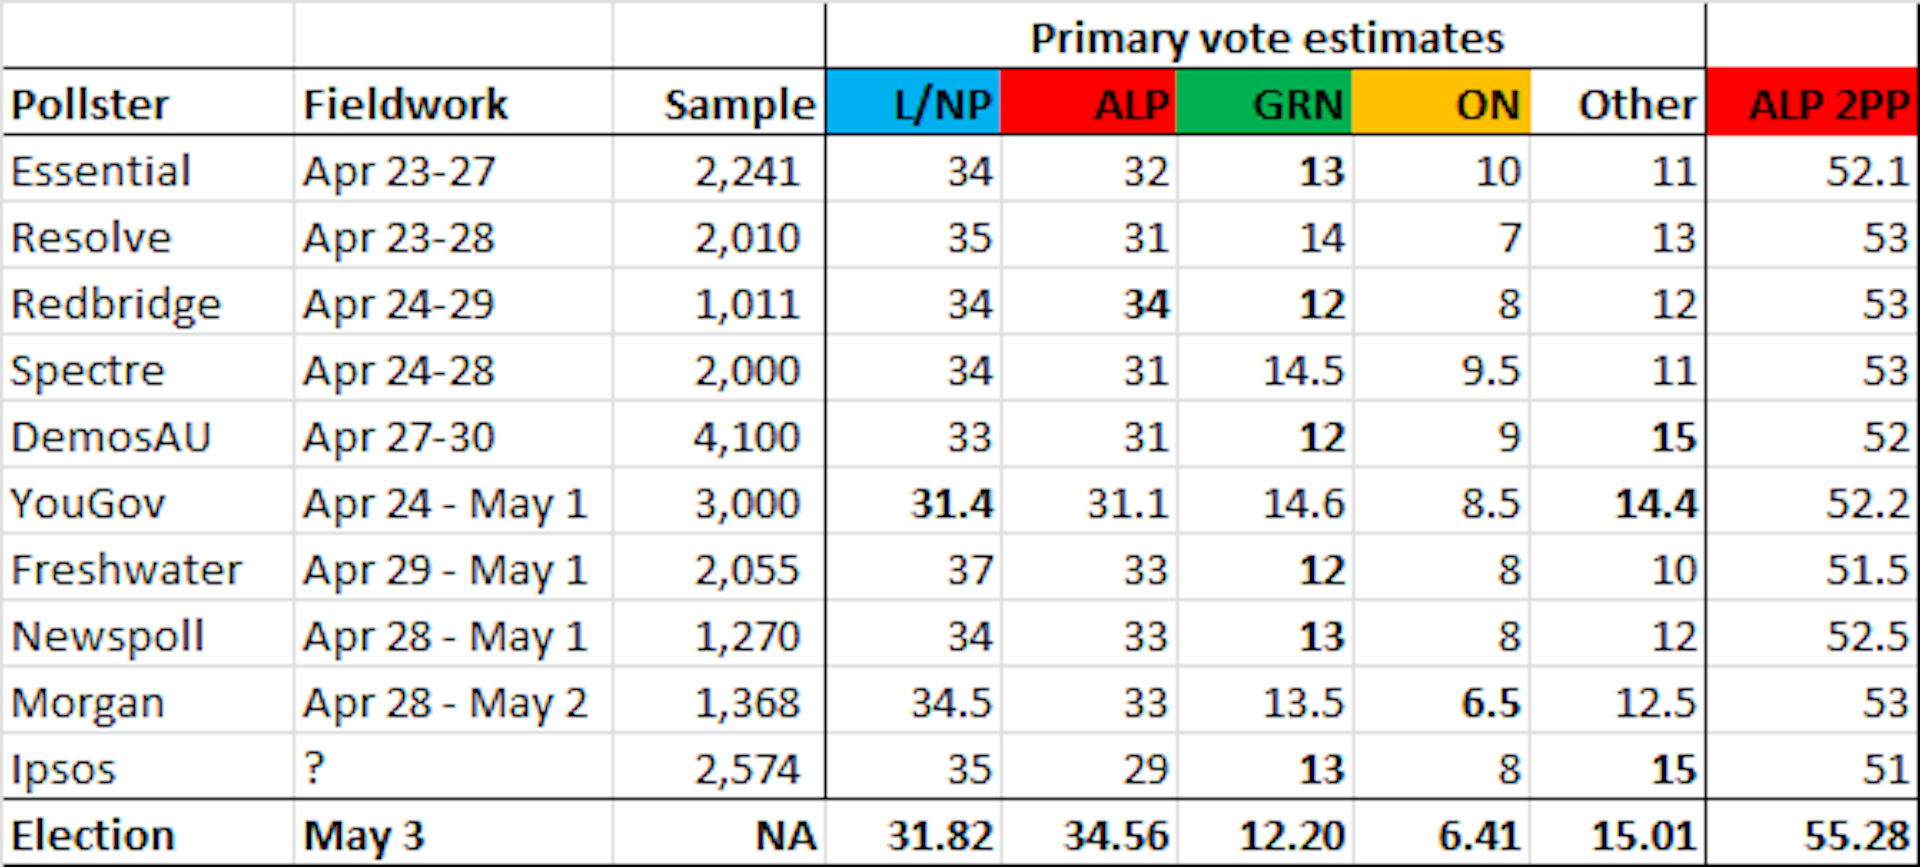Select YouGov's L/NP value 31.4
Viewport: 1920px width, 867px height.
[951, 503]
